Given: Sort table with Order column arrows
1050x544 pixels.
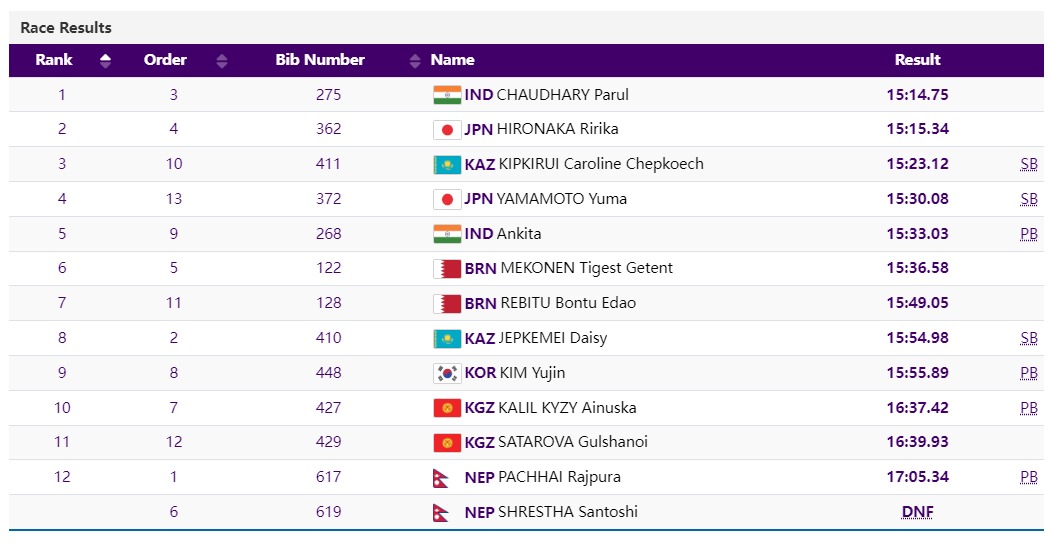Looking at the screenshot, I should [x=222, y=61].
